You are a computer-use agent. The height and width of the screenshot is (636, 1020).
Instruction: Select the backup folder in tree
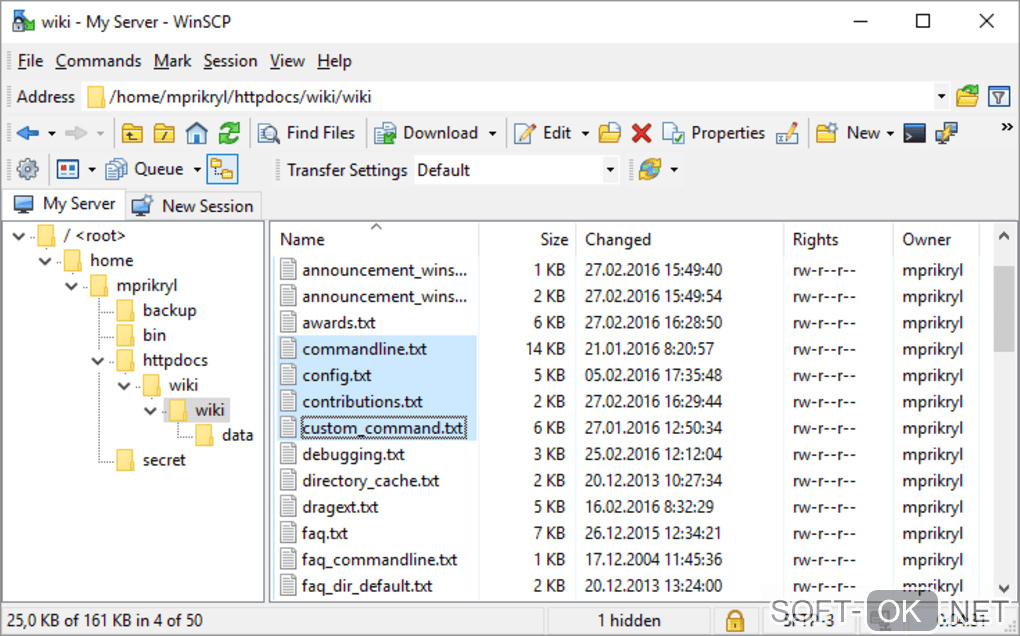pyautogui.click(x=169, y=311)
